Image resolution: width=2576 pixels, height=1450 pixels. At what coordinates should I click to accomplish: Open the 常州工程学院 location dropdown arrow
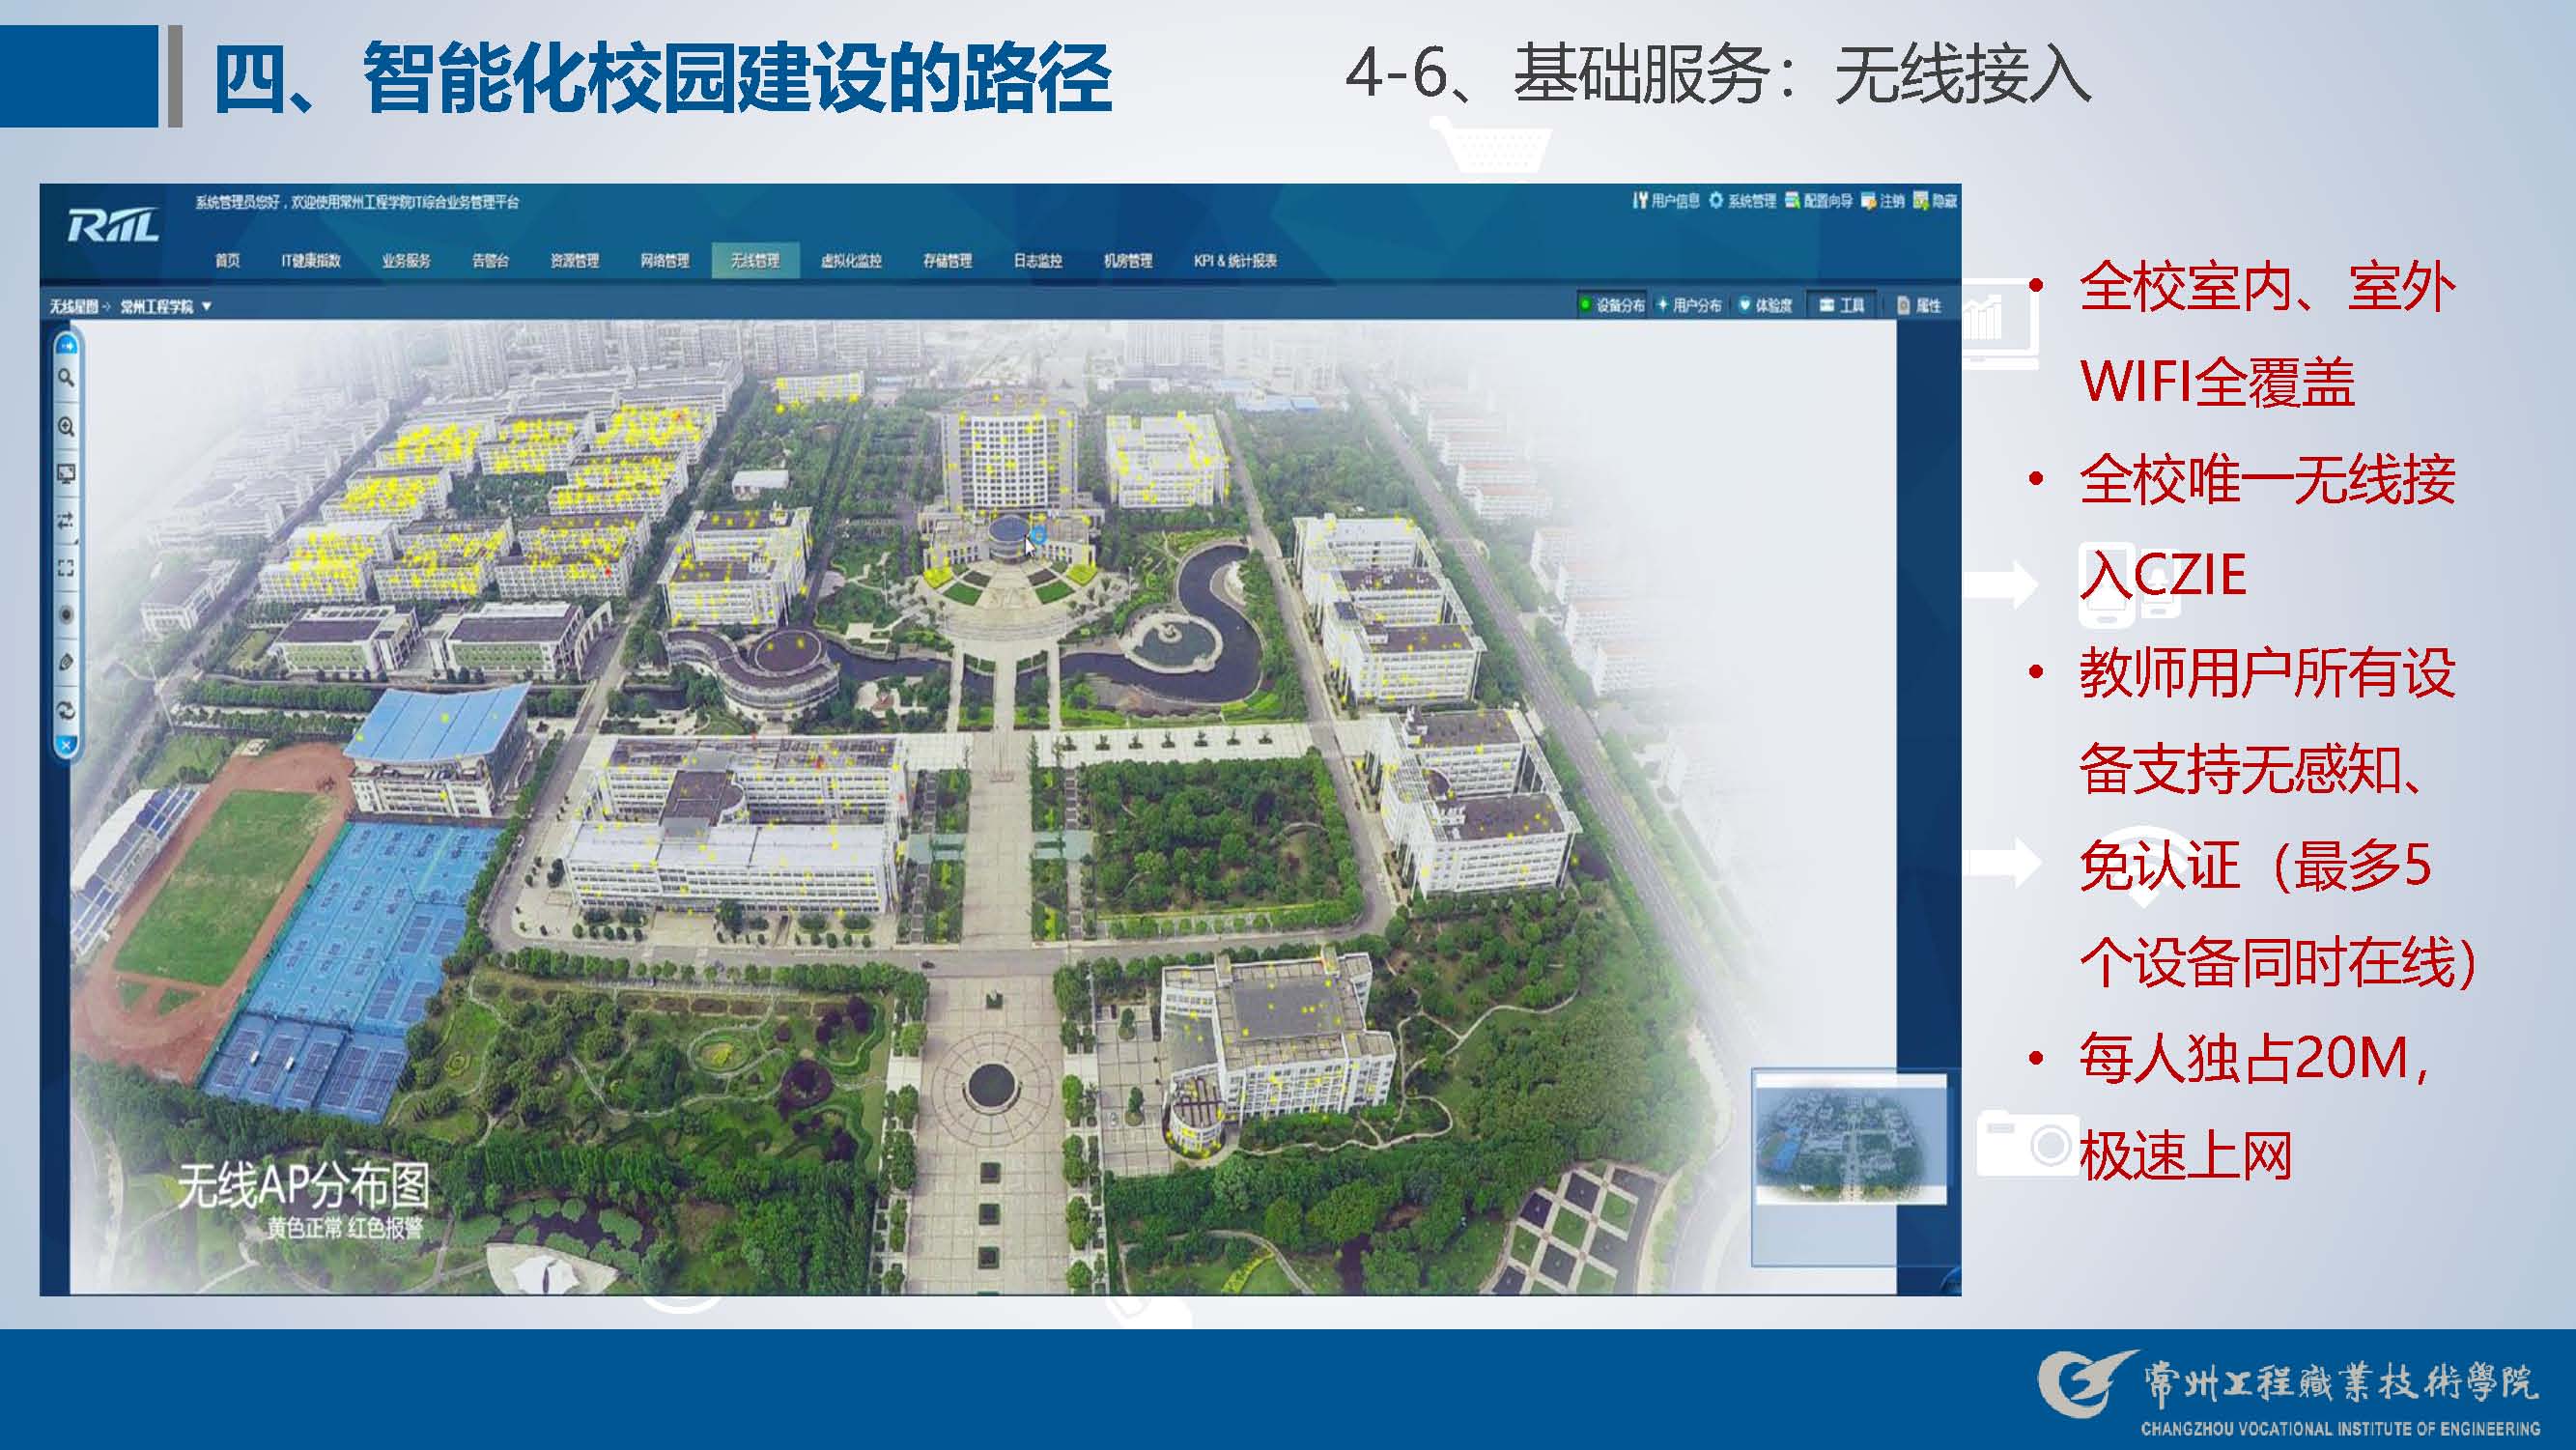(x=207, y=306)
